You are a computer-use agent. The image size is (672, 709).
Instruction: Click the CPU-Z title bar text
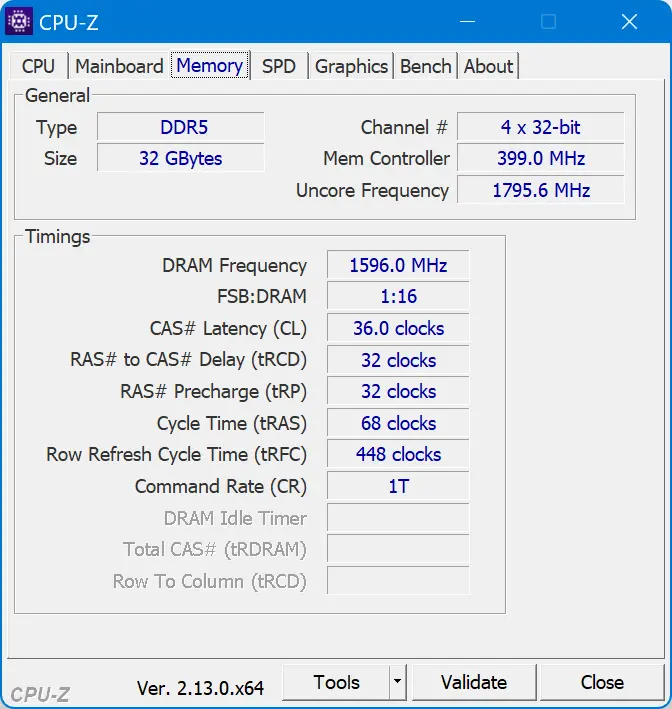tap(69, 23)
